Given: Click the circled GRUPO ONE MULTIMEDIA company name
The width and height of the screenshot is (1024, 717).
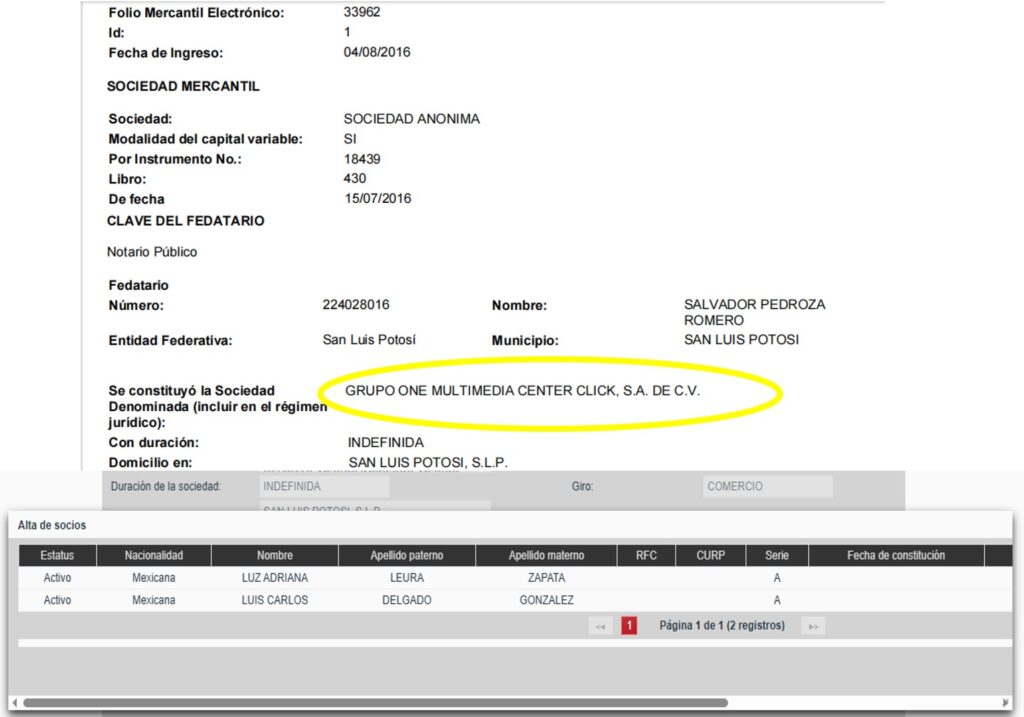Looking at the screenshot, I should pos(522,391).
